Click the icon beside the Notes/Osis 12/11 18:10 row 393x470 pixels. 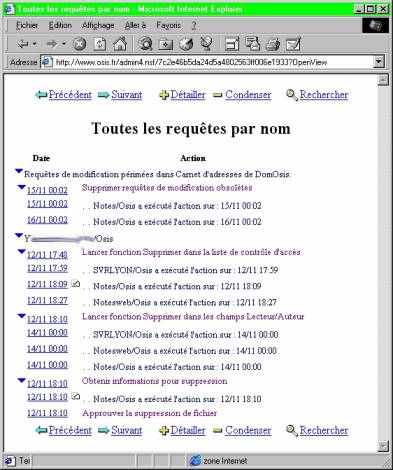tap(76, 396)
